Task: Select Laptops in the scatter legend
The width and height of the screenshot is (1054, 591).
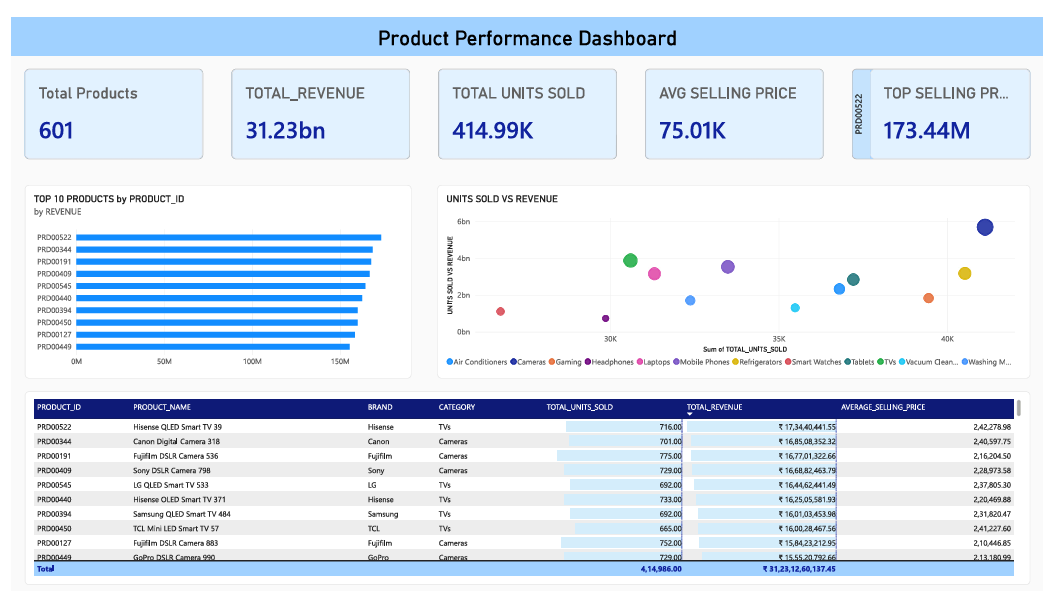Action: click(x=653, y=362)
